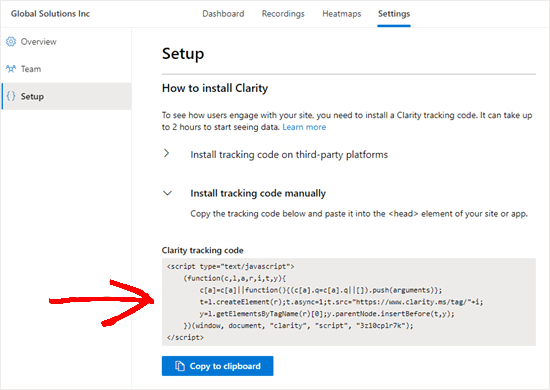Select the Settings tab
The width and height of the screenshot is (550, 390).
pos(394,14)
